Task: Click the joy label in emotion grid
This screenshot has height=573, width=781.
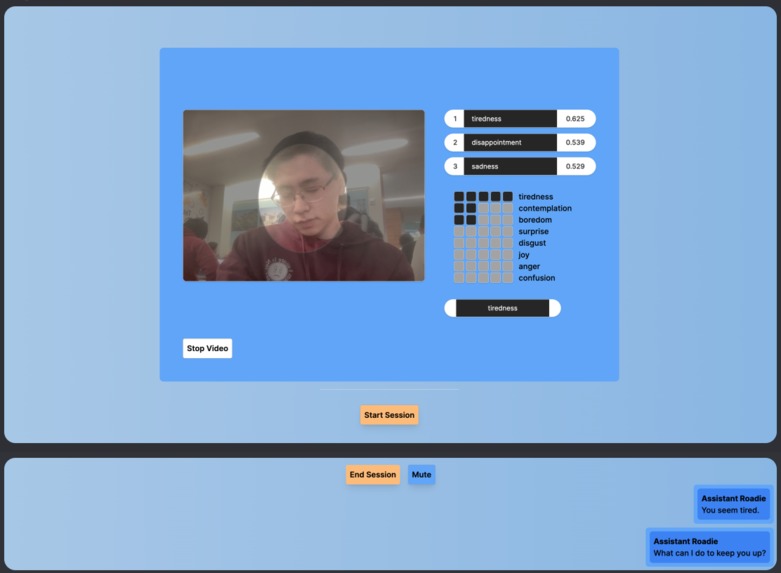Action: (523, 255)
